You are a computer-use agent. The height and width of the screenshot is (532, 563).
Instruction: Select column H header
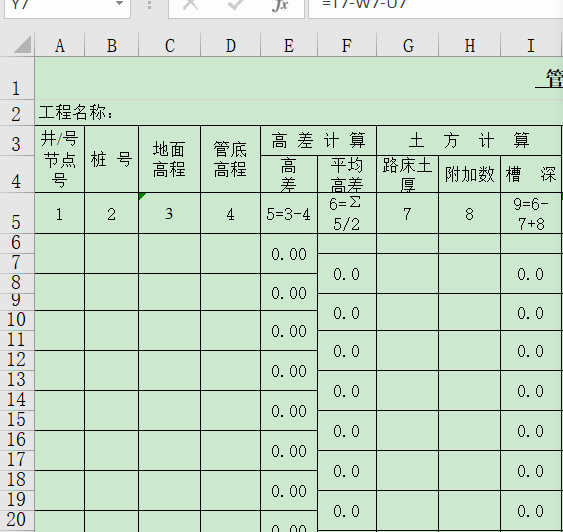[x=470, y=45]
